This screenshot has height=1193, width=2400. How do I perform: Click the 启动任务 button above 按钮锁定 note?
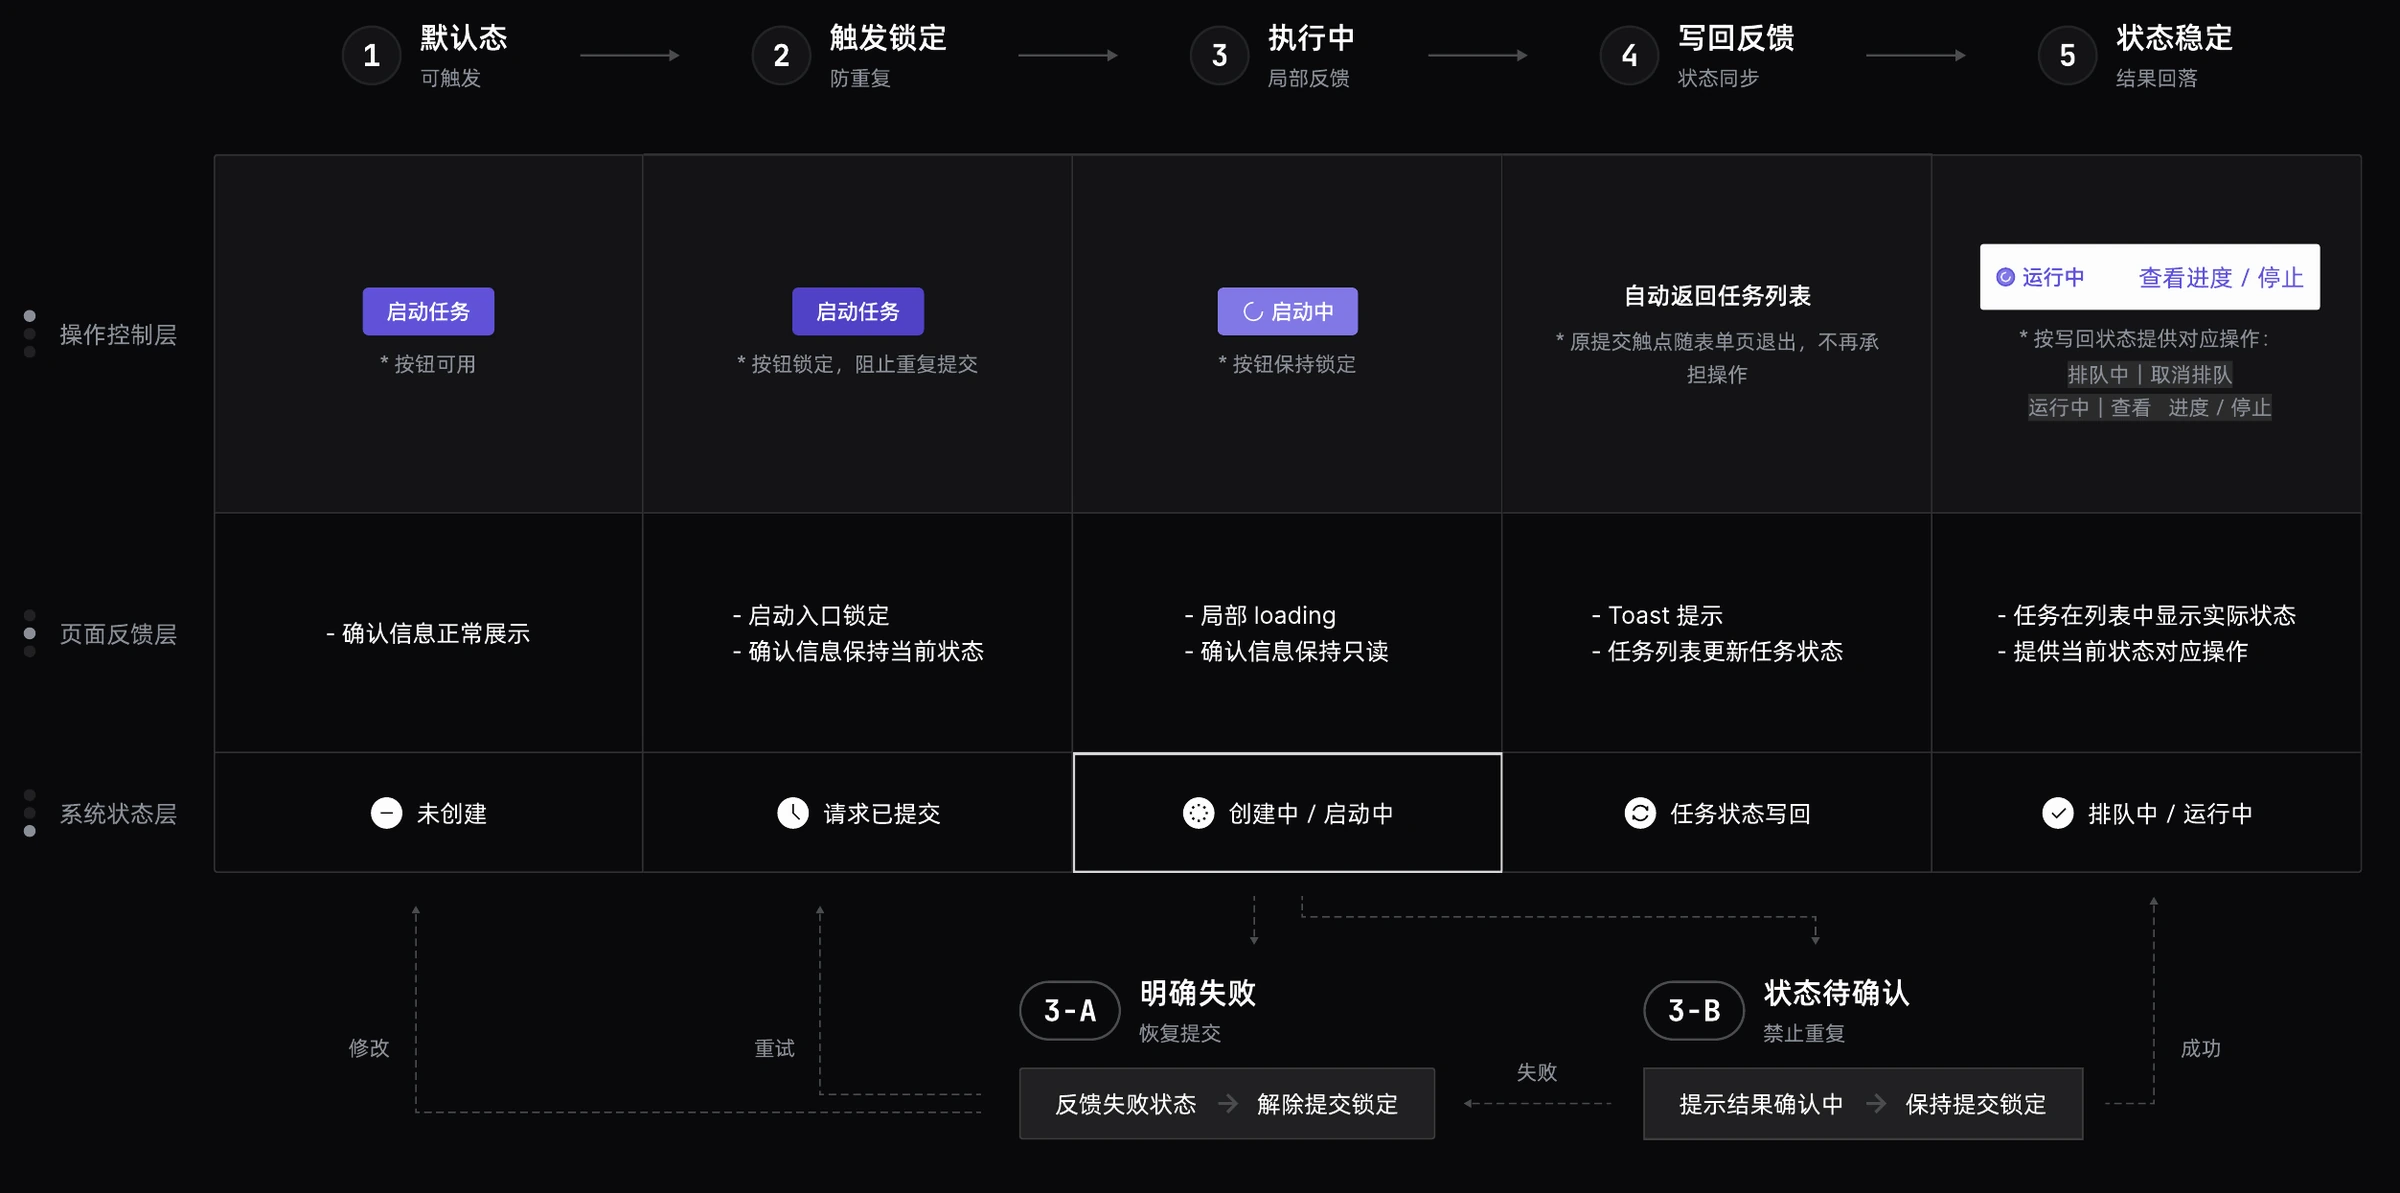point(858,311)
